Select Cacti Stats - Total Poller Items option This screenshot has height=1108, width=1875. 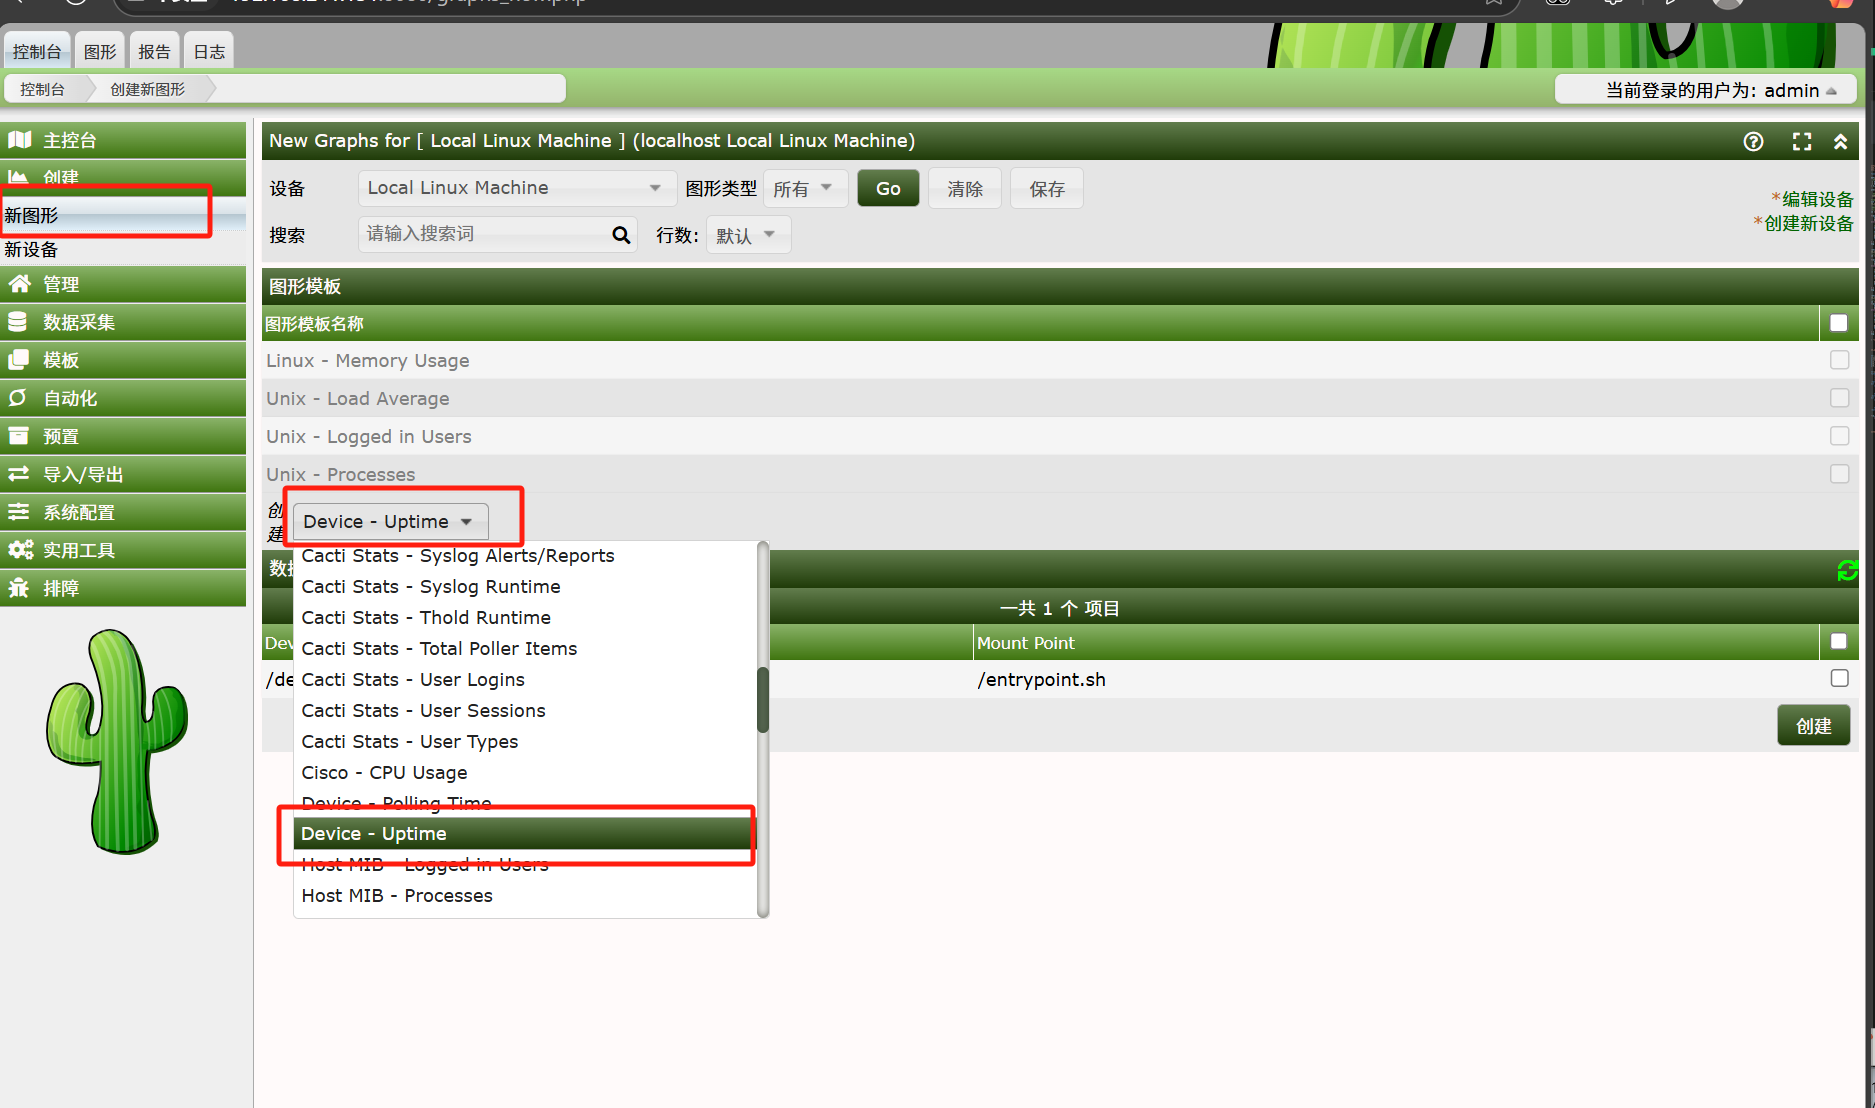(525, 649)
